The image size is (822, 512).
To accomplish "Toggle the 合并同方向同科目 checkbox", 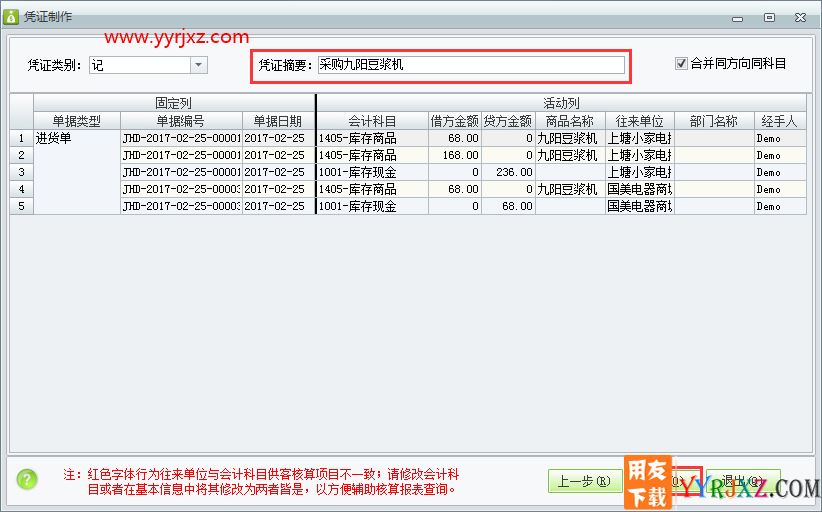I will [682, 63].
